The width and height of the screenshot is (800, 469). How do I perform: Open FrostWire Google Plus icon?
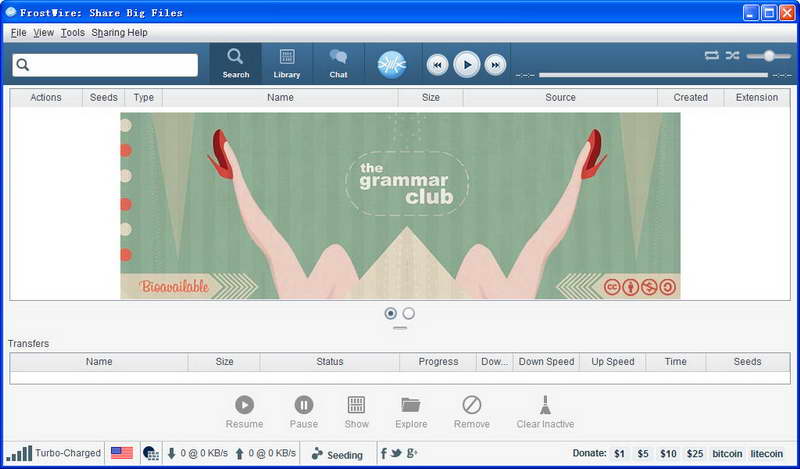point(412,453)
